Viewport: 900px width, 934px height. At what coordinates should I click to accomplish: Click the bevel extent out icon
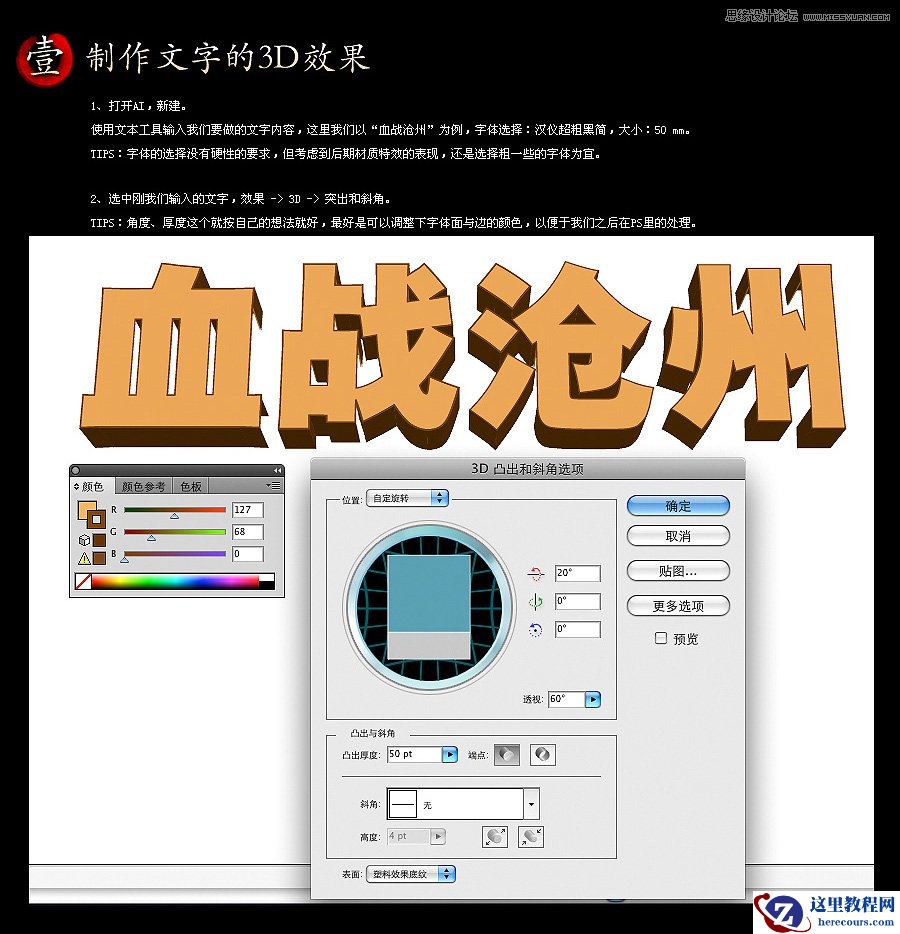(x=494, y=837)
